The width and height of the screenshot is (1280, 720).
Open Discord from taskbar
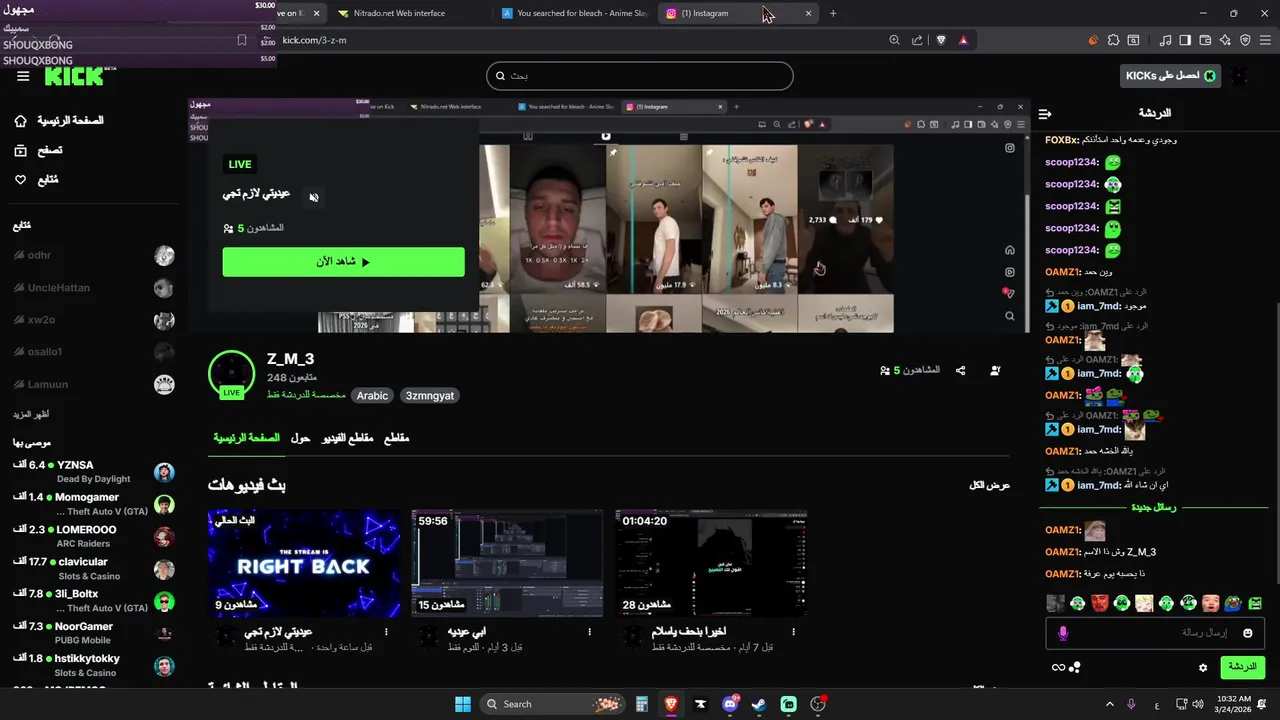(730, 704)
